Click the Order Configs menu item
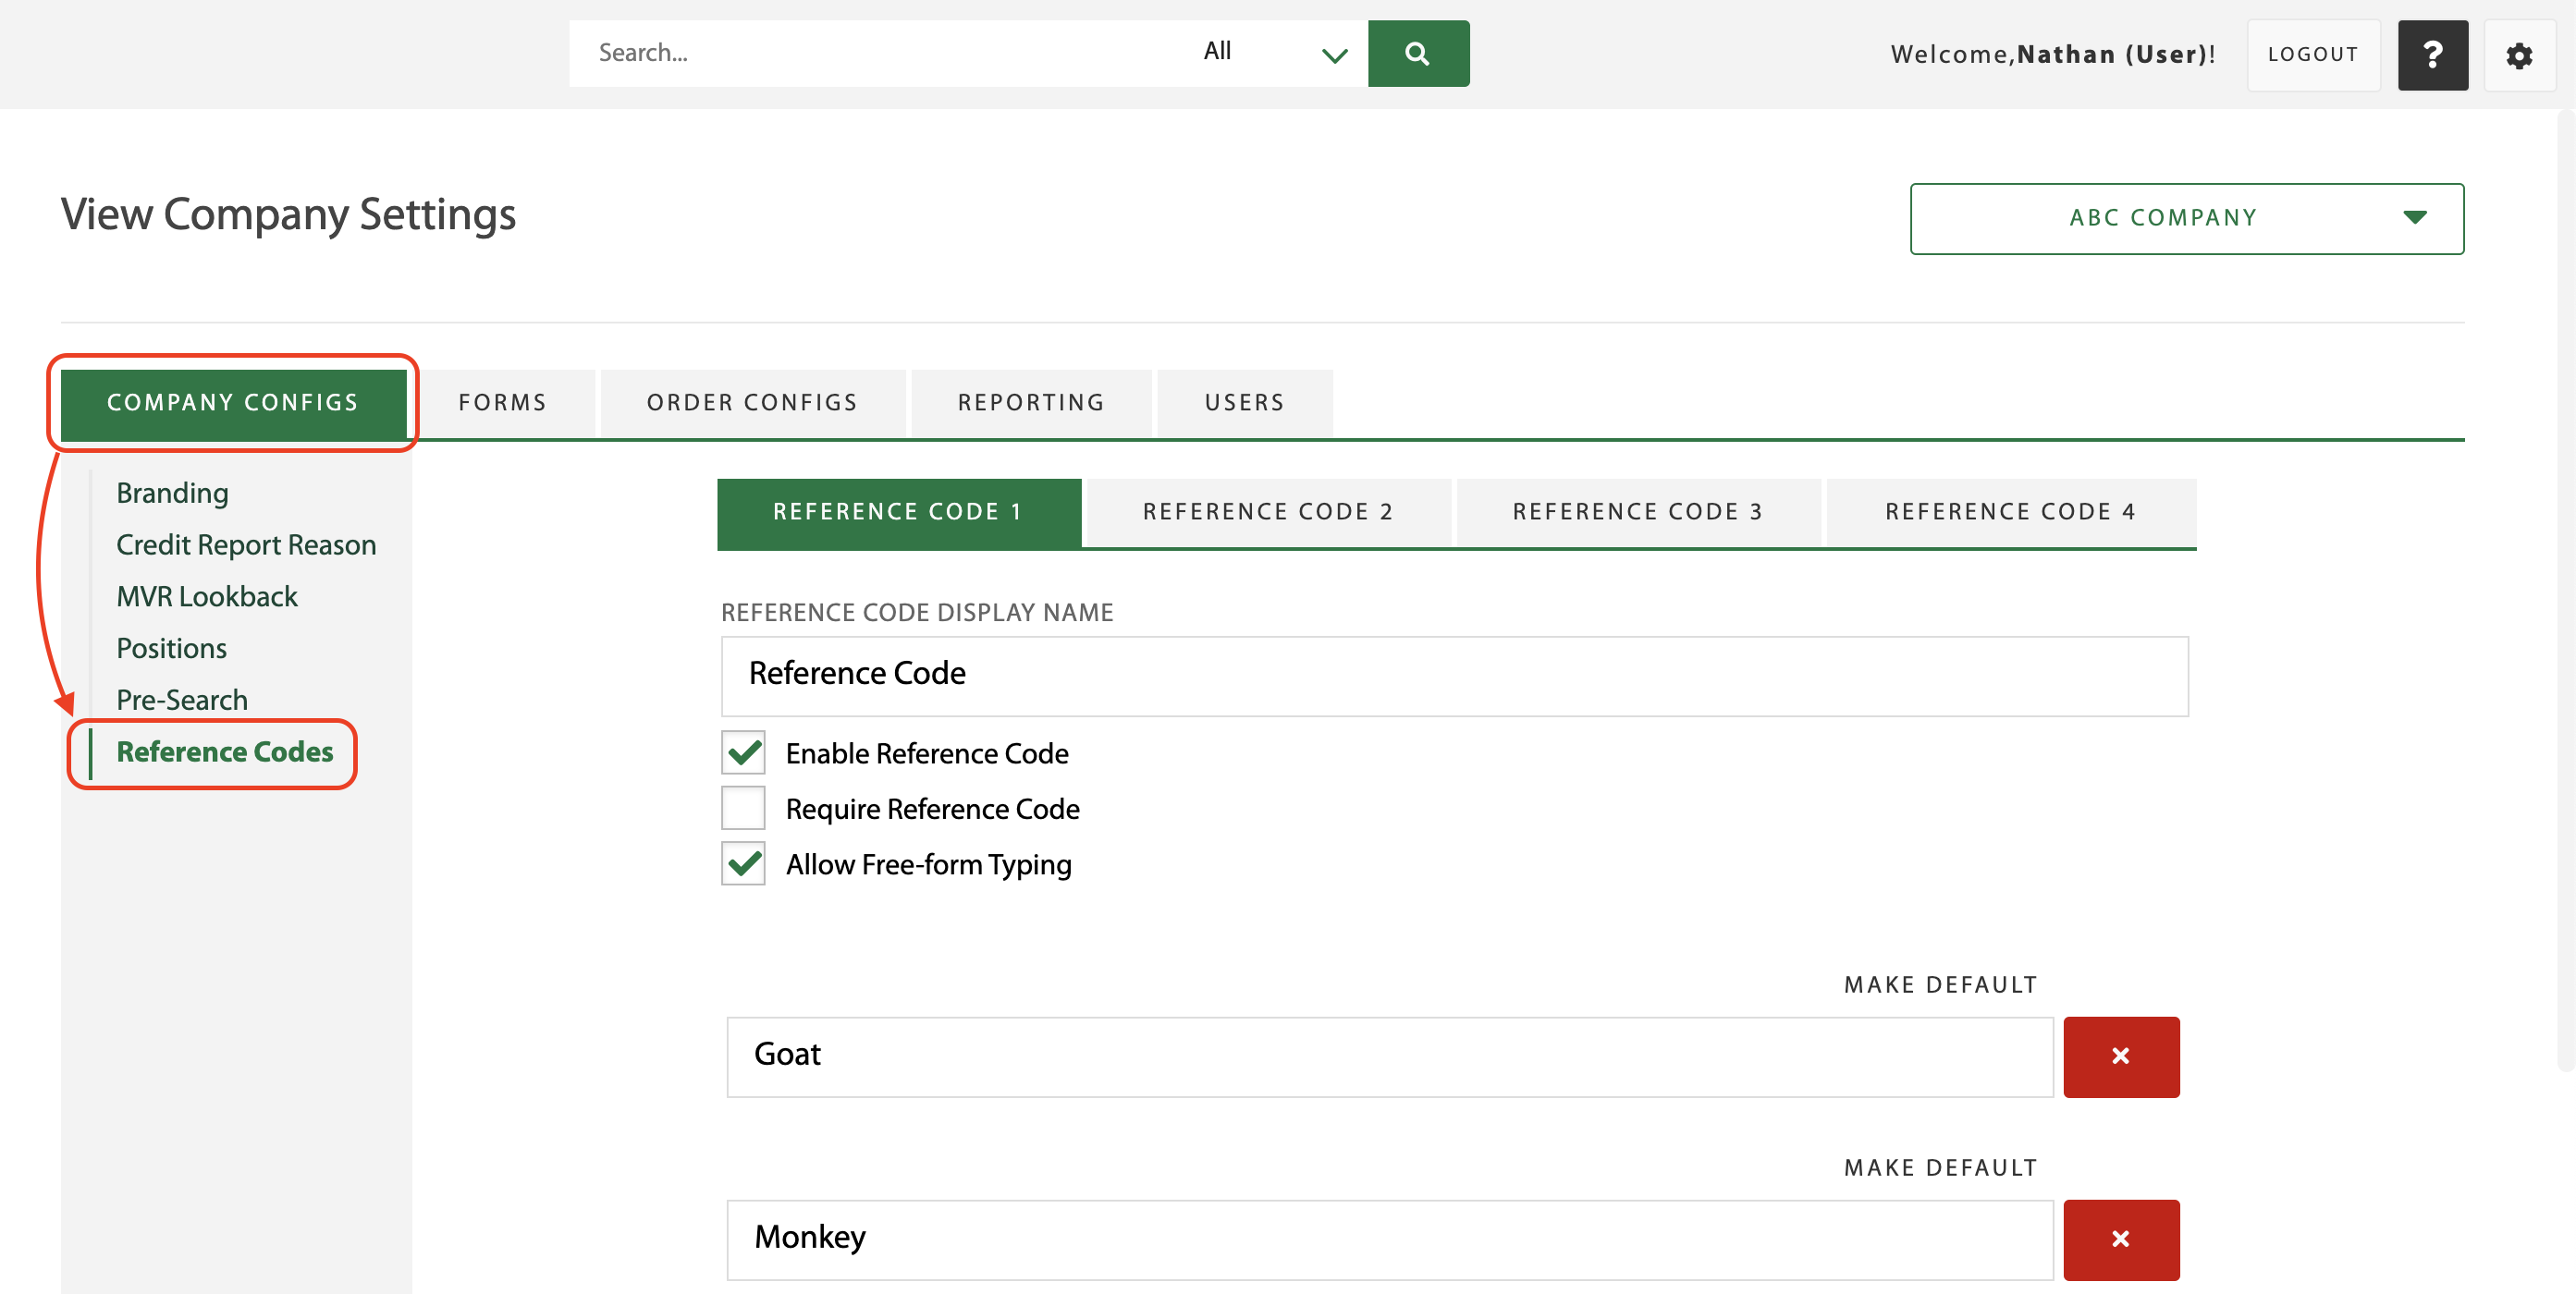 (x=753, y=403)
